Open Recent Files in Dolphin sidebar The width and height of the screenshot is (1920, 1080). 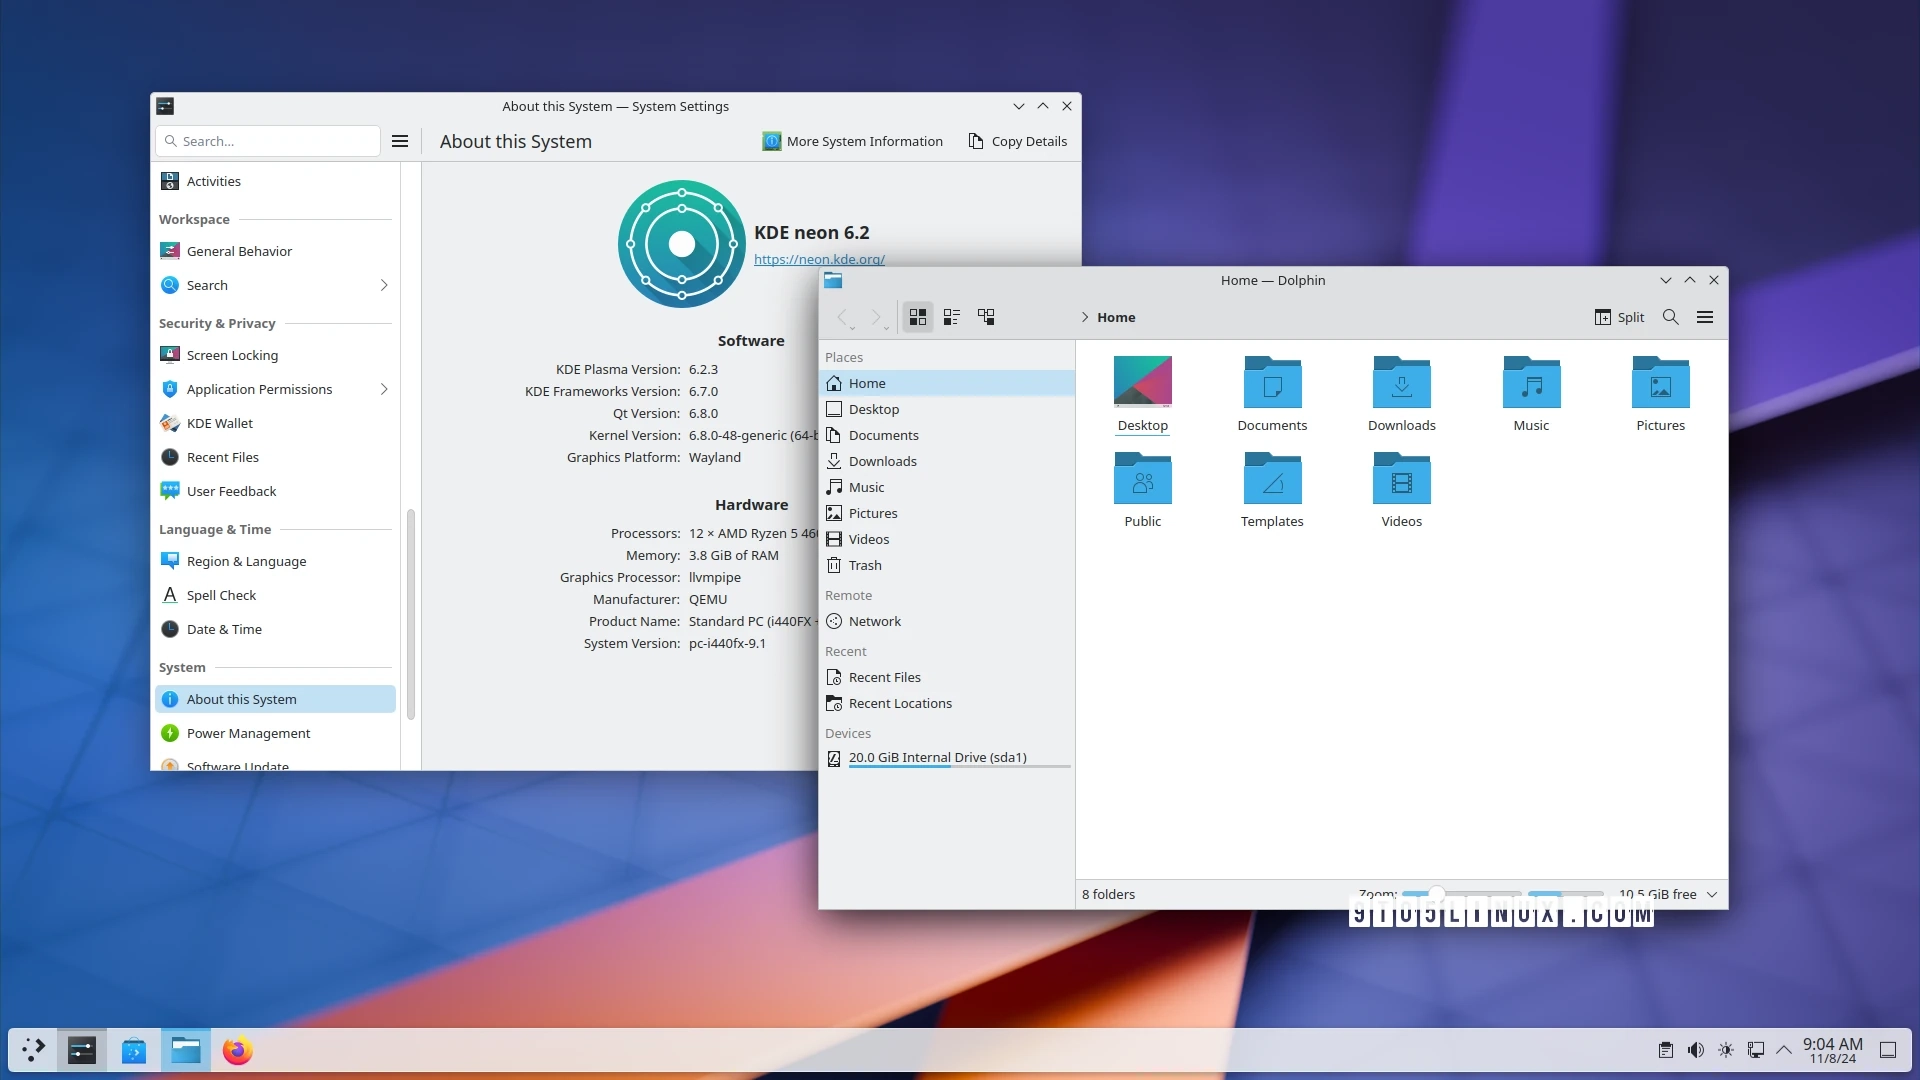coord(947,677)
